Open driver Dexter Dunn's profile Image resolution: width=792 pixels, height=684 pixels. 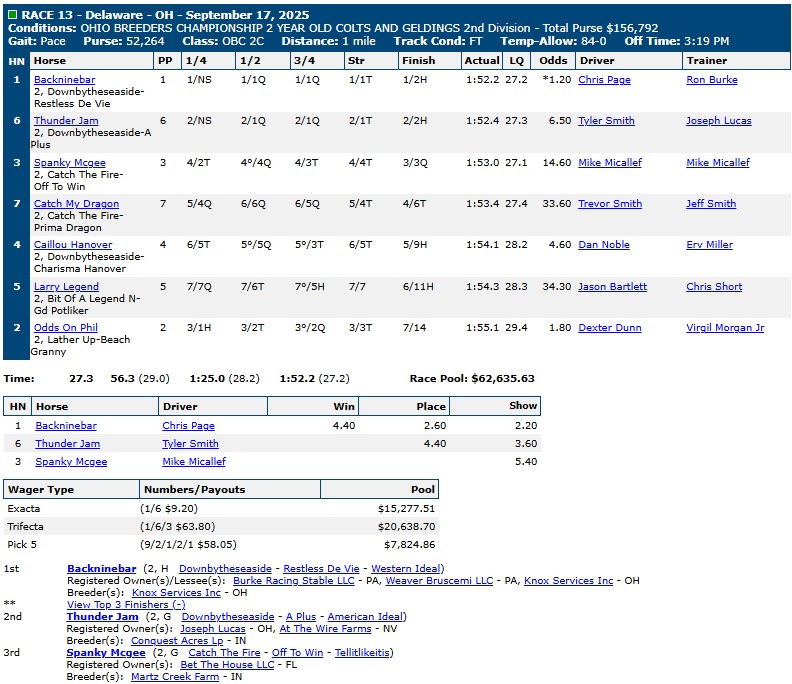click(611, 328)
